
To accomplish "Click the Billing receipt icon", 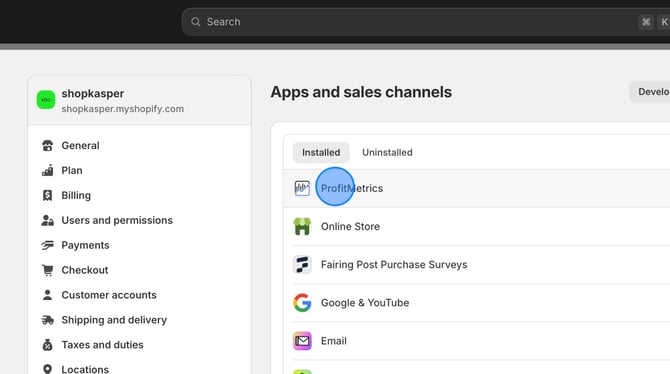I will coord(47,195).
